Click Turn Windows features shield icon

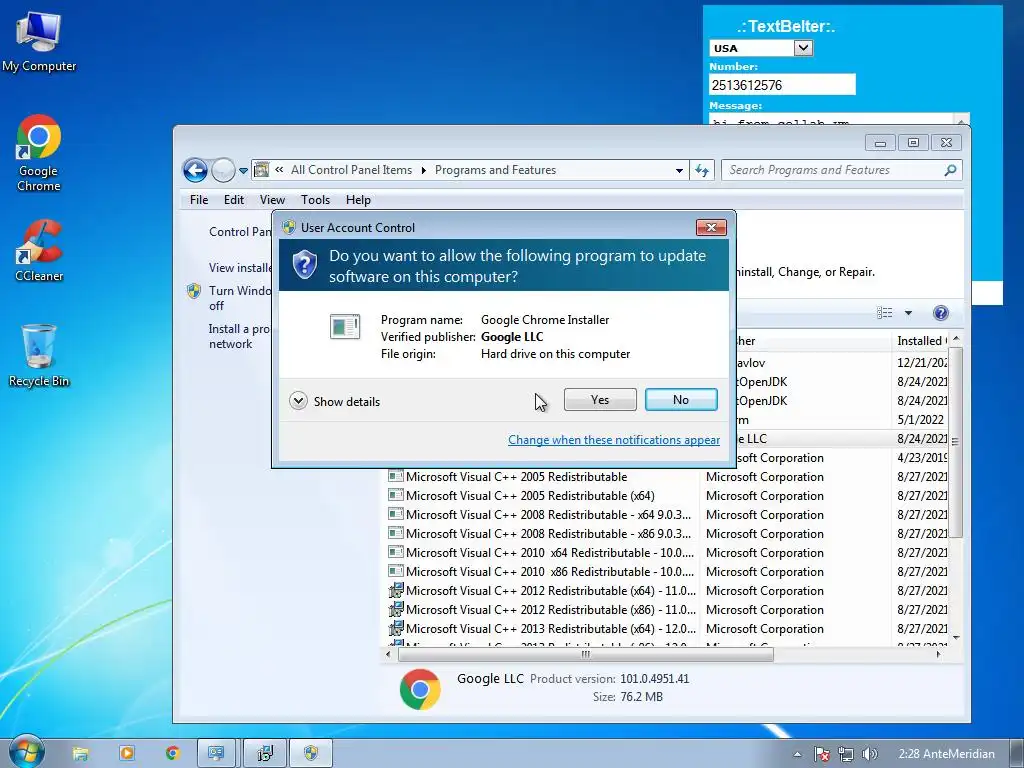pos(194,291)
